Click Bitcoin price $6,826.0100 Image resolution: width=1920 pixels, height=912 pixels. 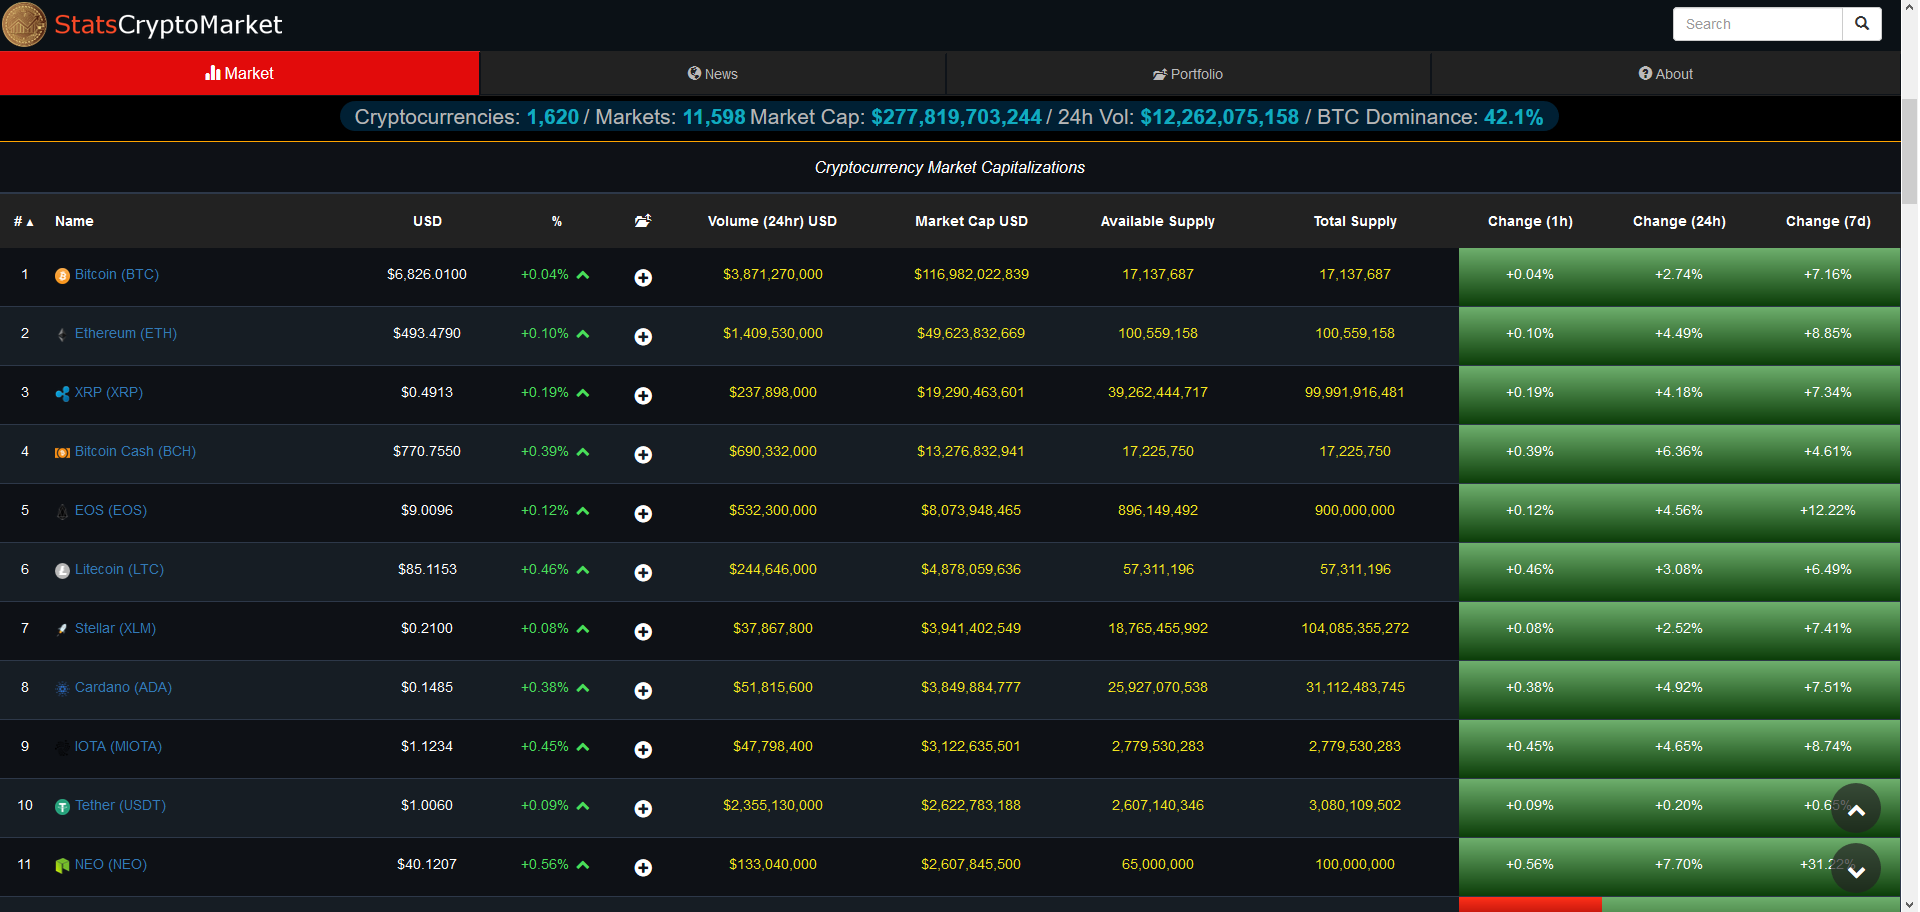pyautogui.click(x=427, y=274)
